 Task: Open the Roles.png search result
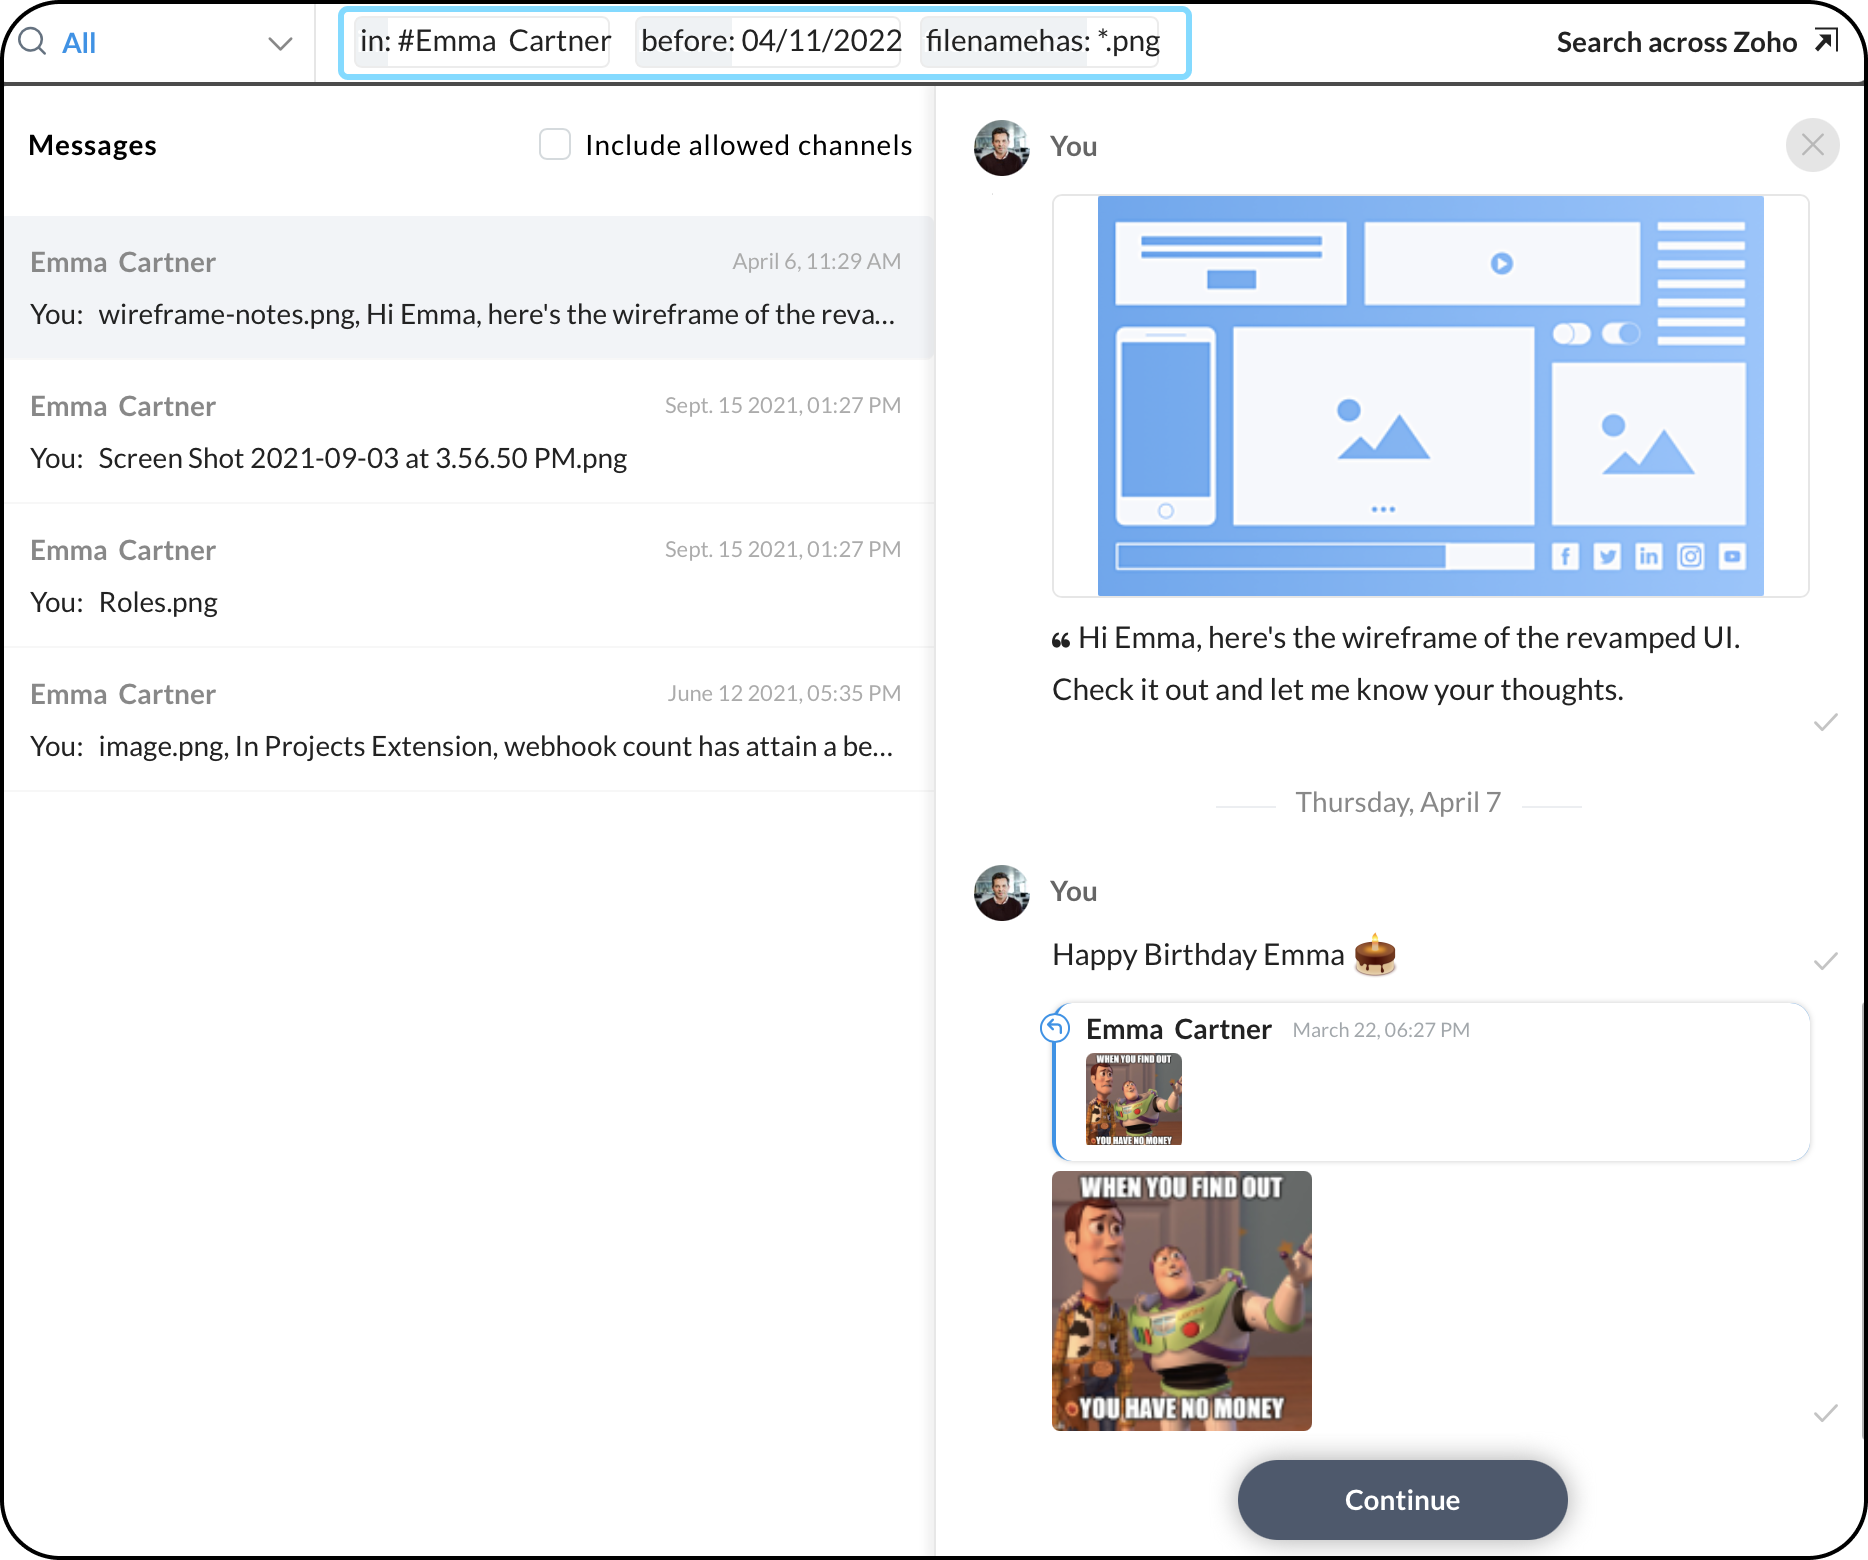(468, 576)
